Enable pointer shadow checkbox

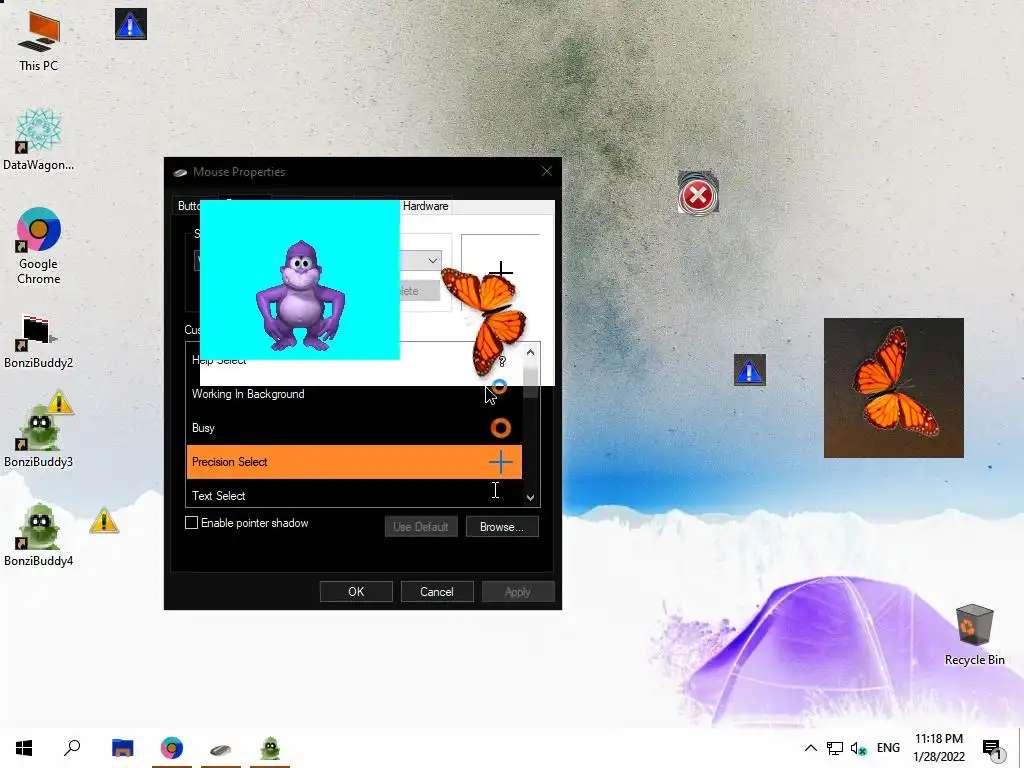(191, 522)
